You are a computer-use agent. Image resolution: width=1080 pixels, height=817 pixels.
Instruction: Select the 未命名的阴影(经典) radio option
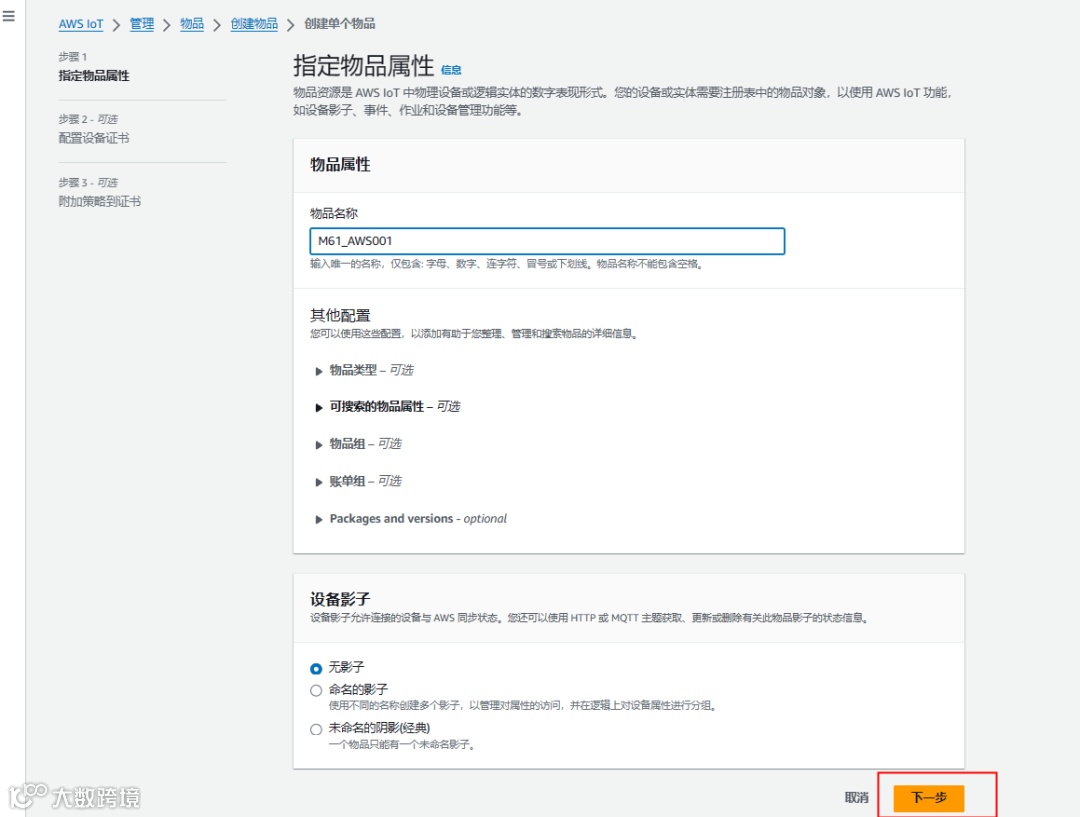point(316,729)
